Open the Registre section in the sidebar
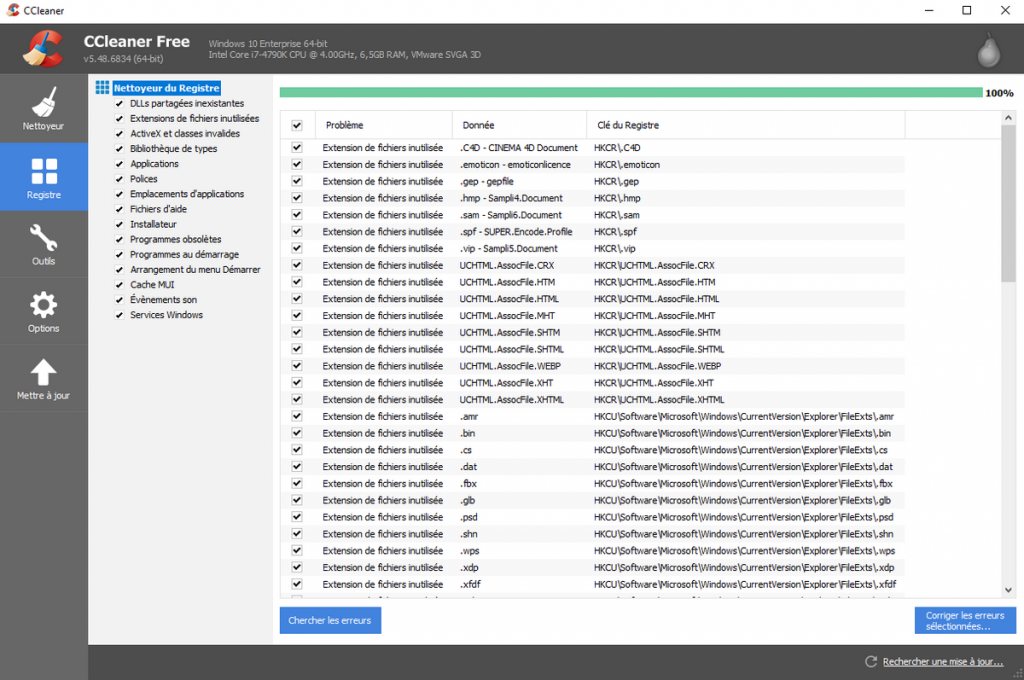Image resolution: width=1024 pixels, height=680 pixels. (44, 178)
